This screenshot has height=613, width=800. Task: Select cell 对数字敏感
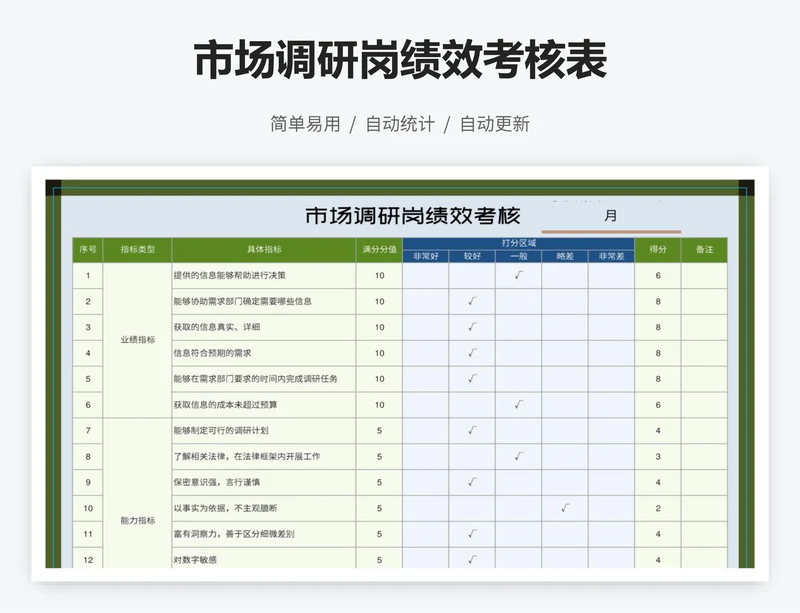pos(264,558)
